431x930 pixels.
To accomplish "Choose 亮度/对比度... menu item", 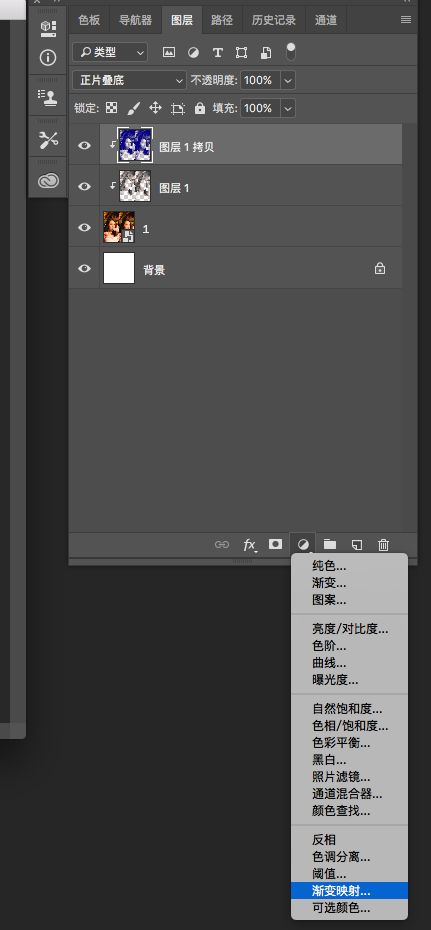I will pos(349,629).
